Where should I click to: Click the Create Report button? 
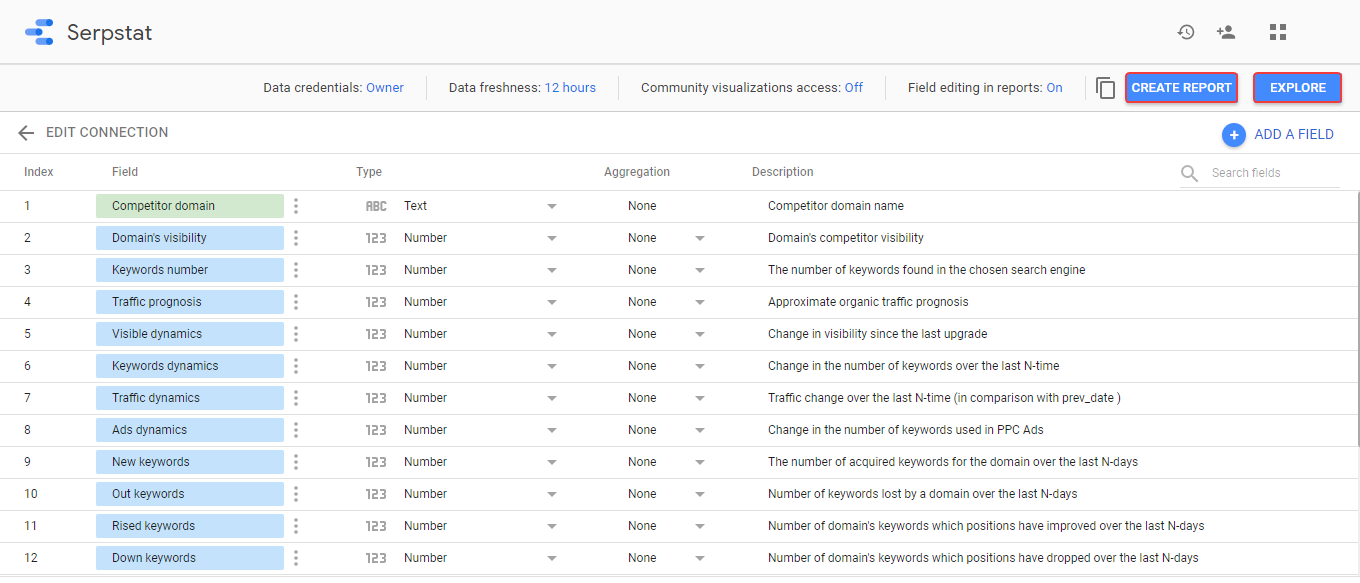(x=1181, y=88)
